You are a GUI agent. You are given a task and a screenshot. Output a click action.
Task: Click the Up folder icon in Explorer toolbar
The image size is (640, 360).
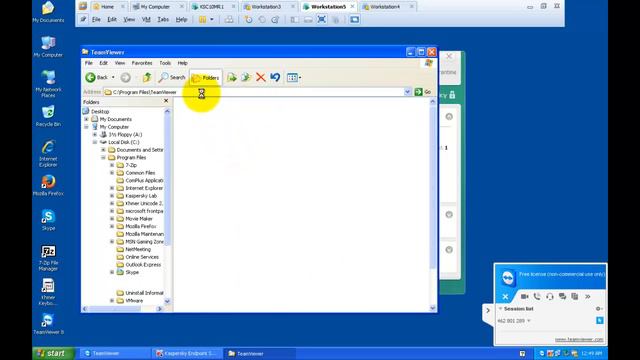click(x=147, y=77)
